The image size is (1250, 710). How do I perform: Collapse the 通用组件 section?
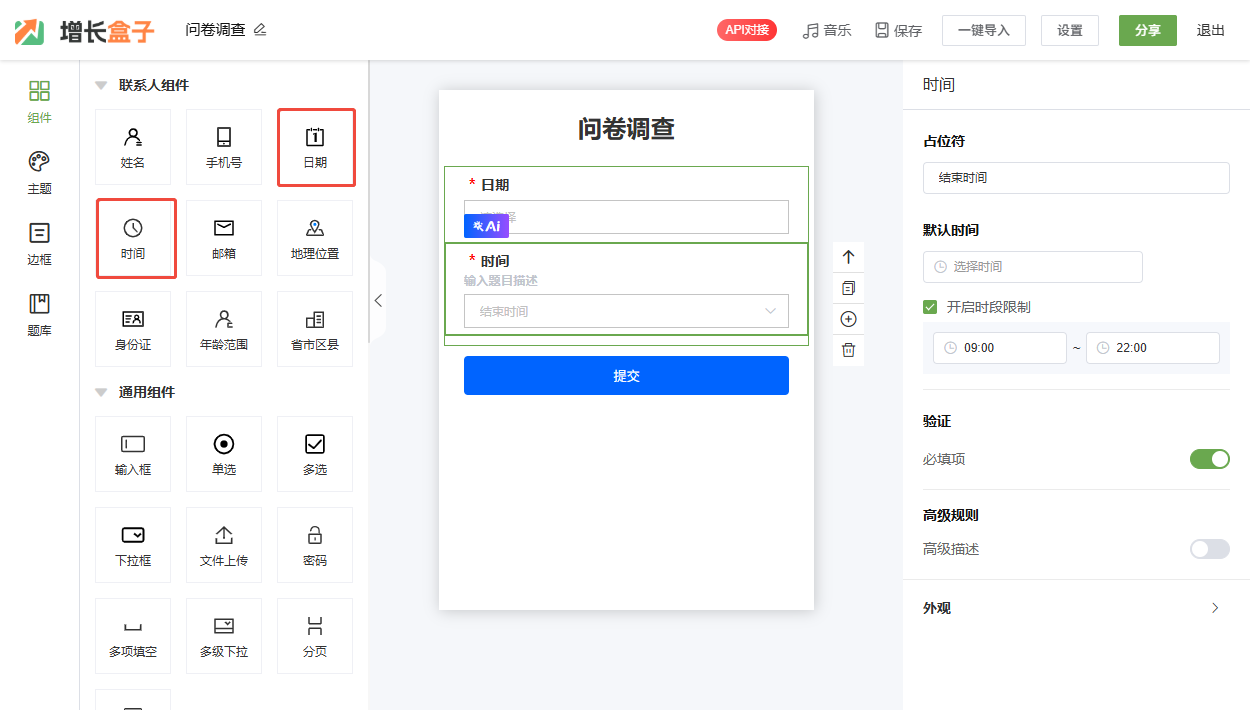pyautogui.click(x=101, y=392)
